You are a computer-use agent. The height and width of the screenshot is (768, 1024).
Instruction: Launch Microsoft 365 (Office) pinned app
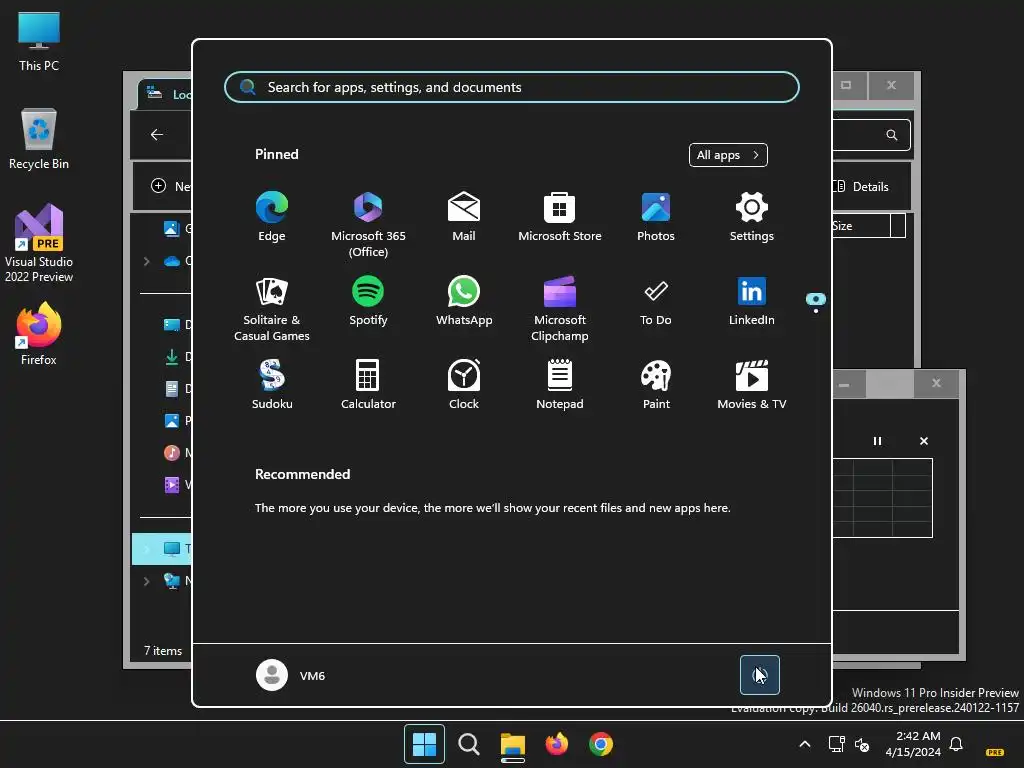pos(368,224)
